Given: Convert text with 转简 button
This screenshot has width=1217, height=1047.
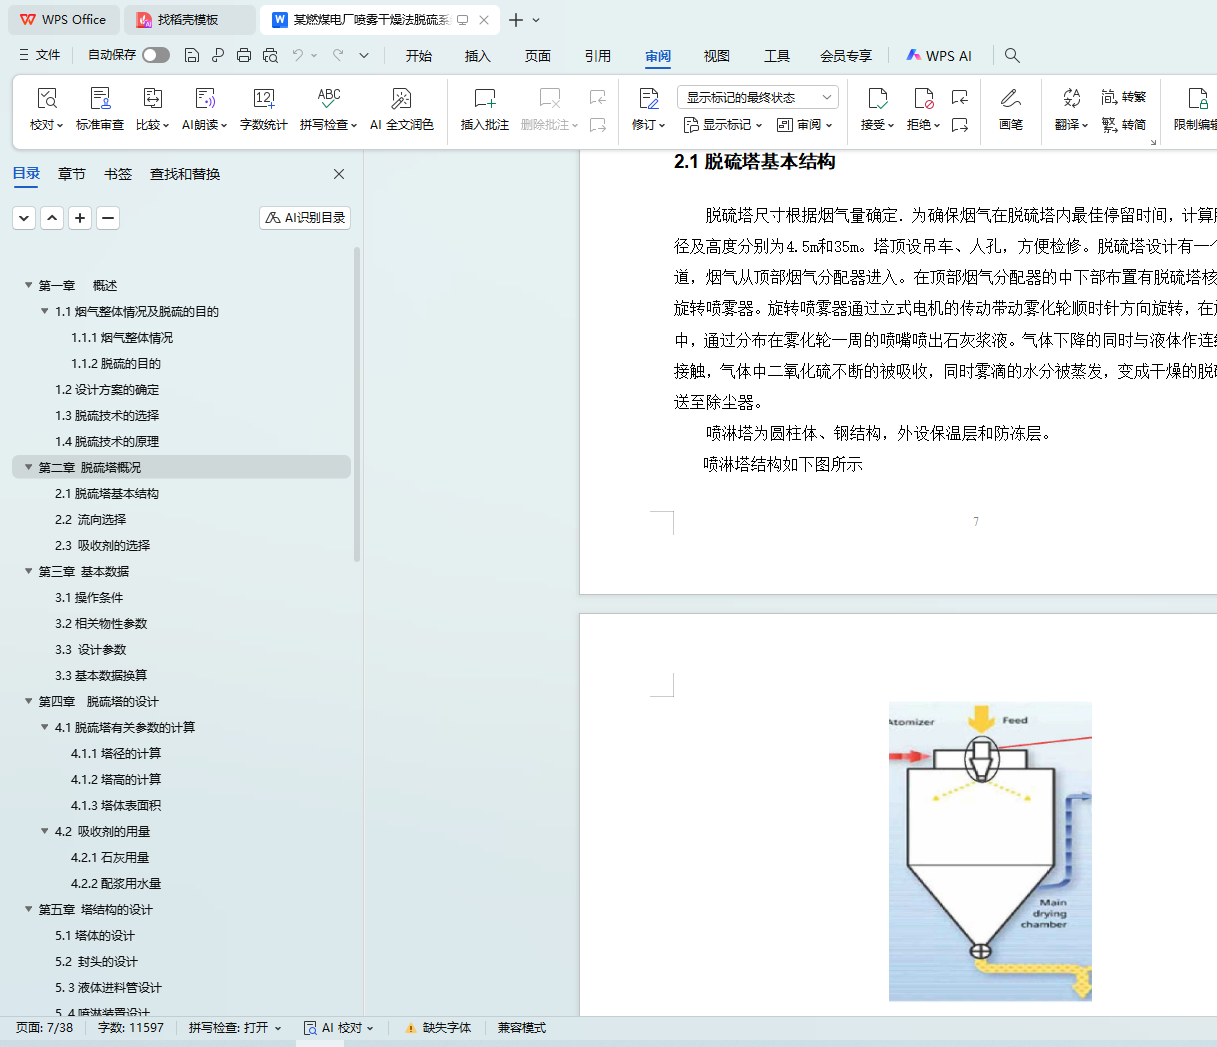Looking at the screenshot, I should [1123, 125].
